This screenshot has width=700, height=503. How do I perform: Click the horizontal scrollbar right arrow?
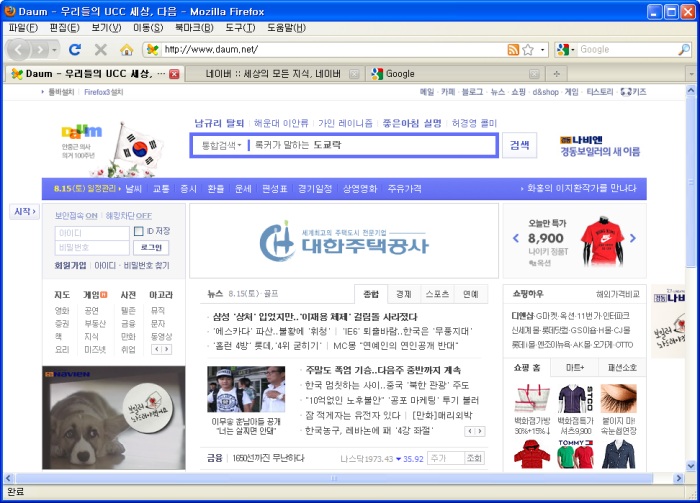[x=679, y=478]
